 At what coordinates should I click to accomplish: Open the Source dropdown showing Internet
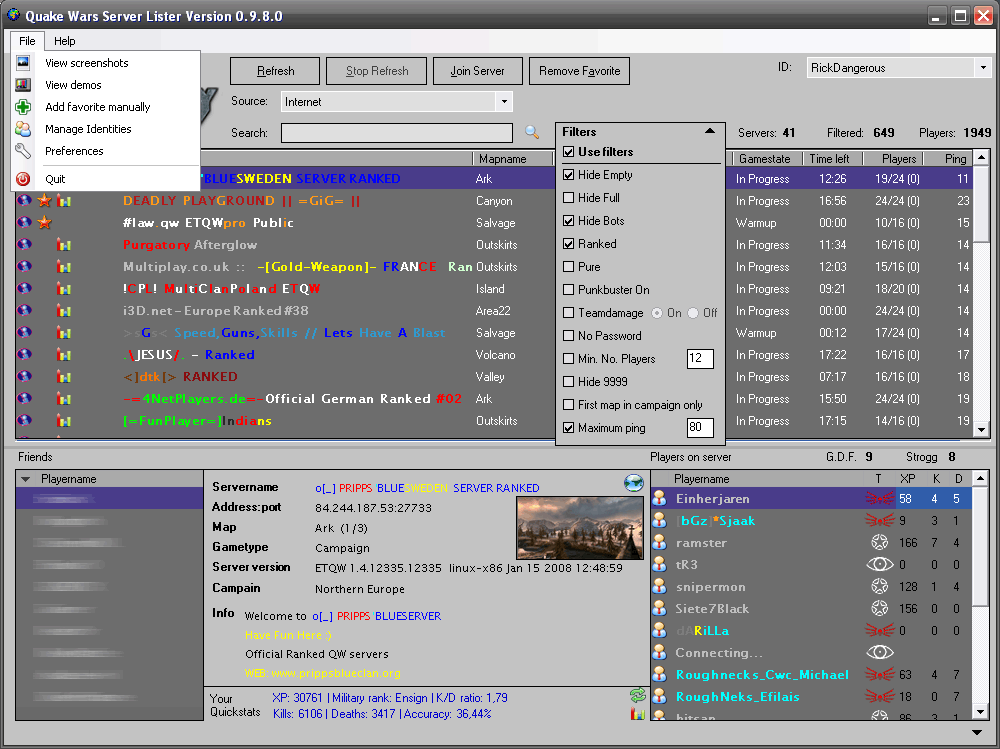[504, 101]
